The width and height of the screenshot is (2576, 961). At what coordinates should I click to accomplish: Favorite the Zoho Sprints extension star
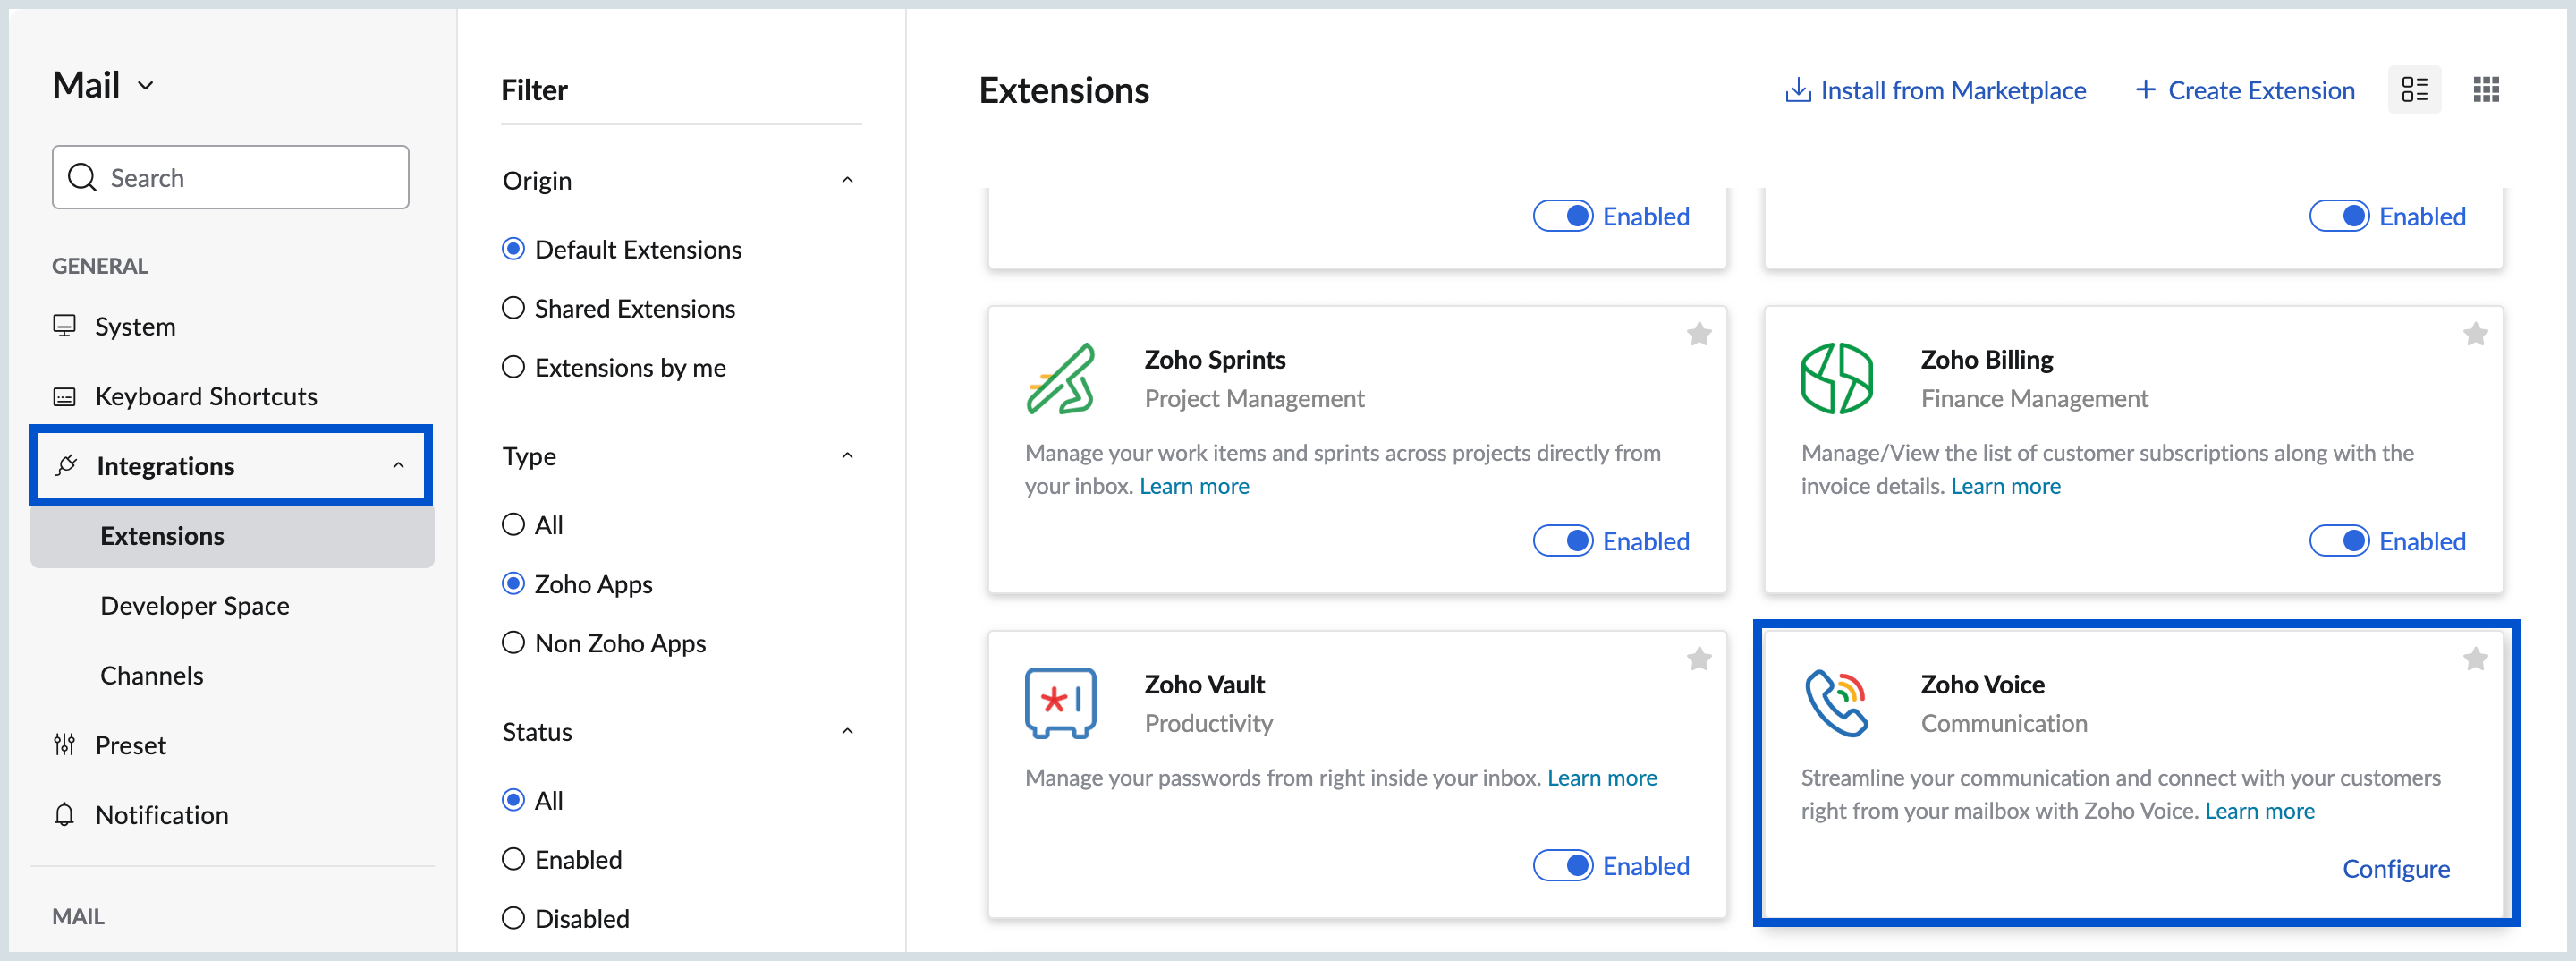tap(1698, 334)
